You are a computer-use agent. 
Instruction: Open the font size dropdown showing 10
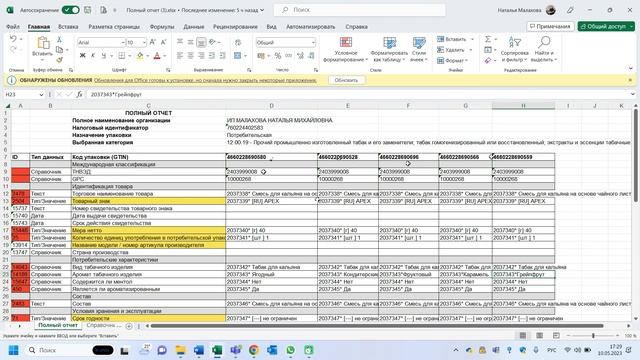coord(144,42)
